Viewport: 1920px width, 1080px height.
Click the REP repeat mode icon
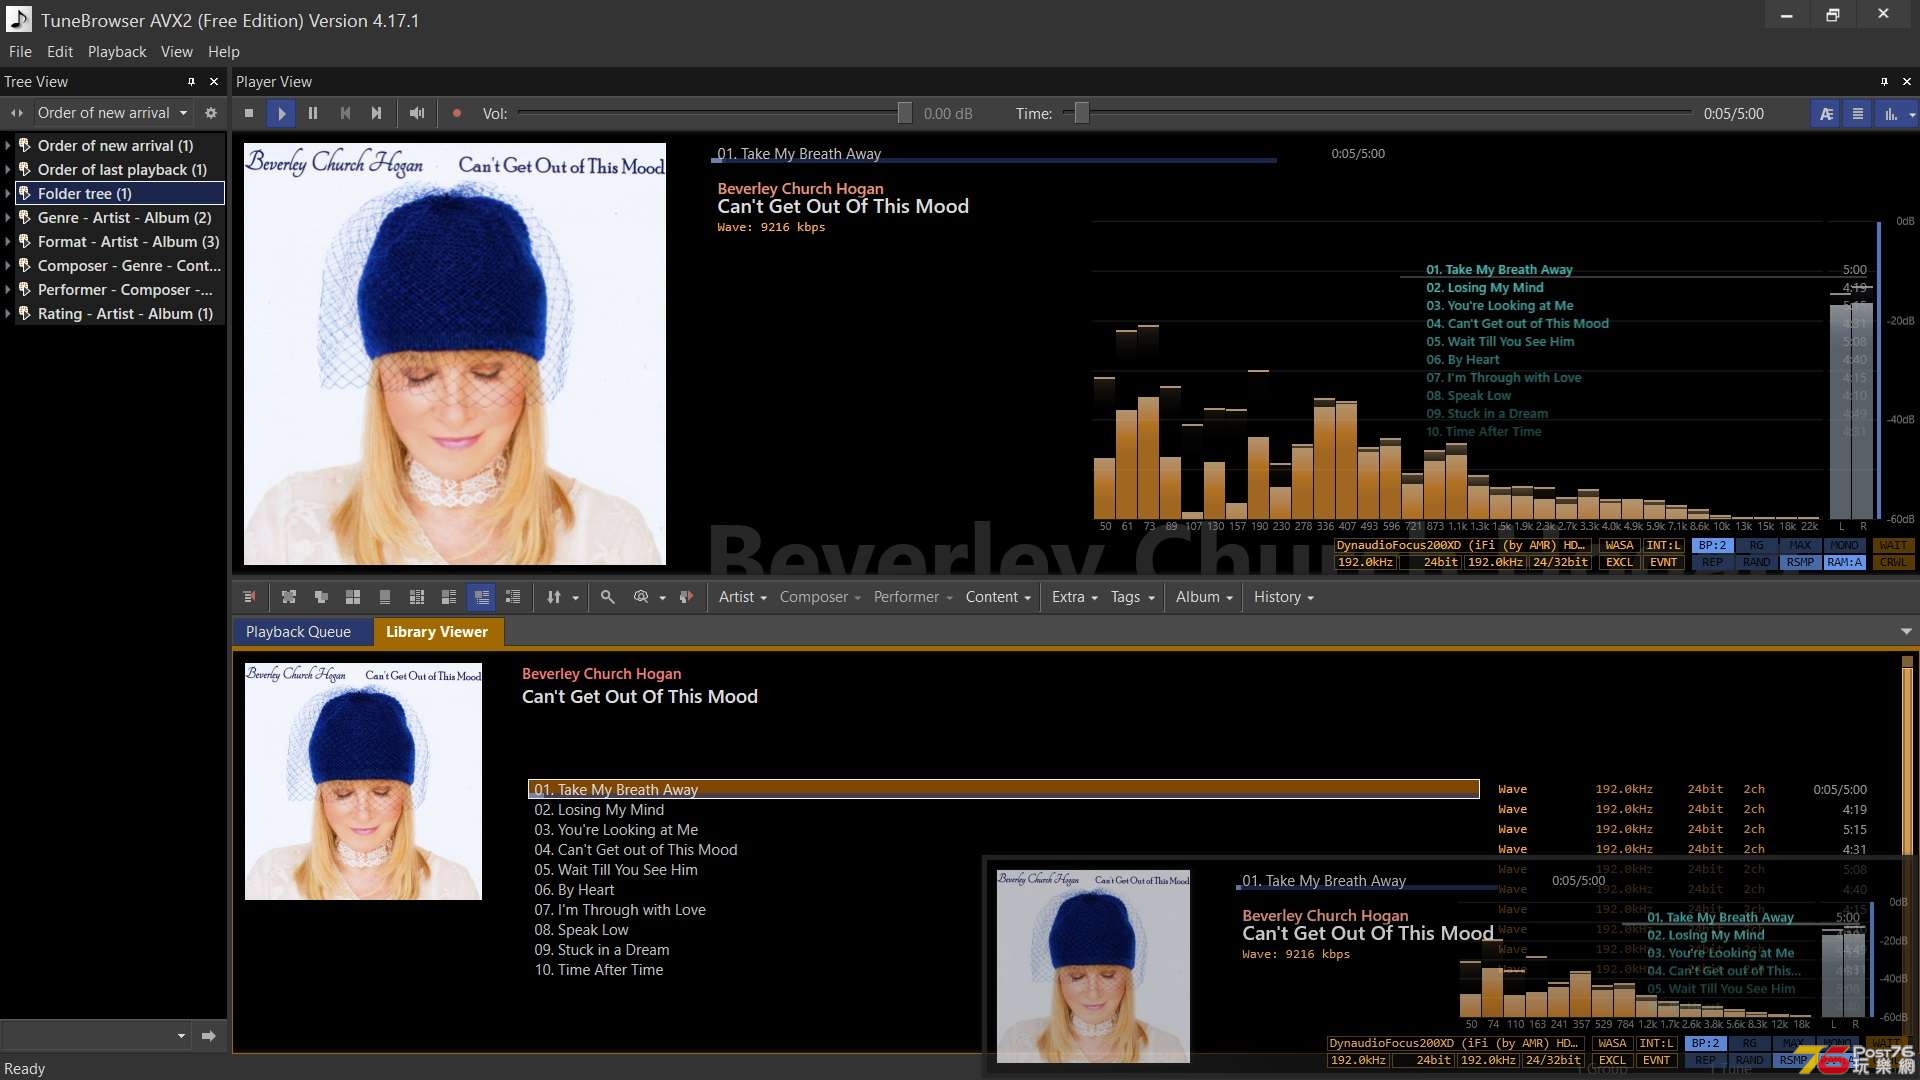(x=1710, y=563)
